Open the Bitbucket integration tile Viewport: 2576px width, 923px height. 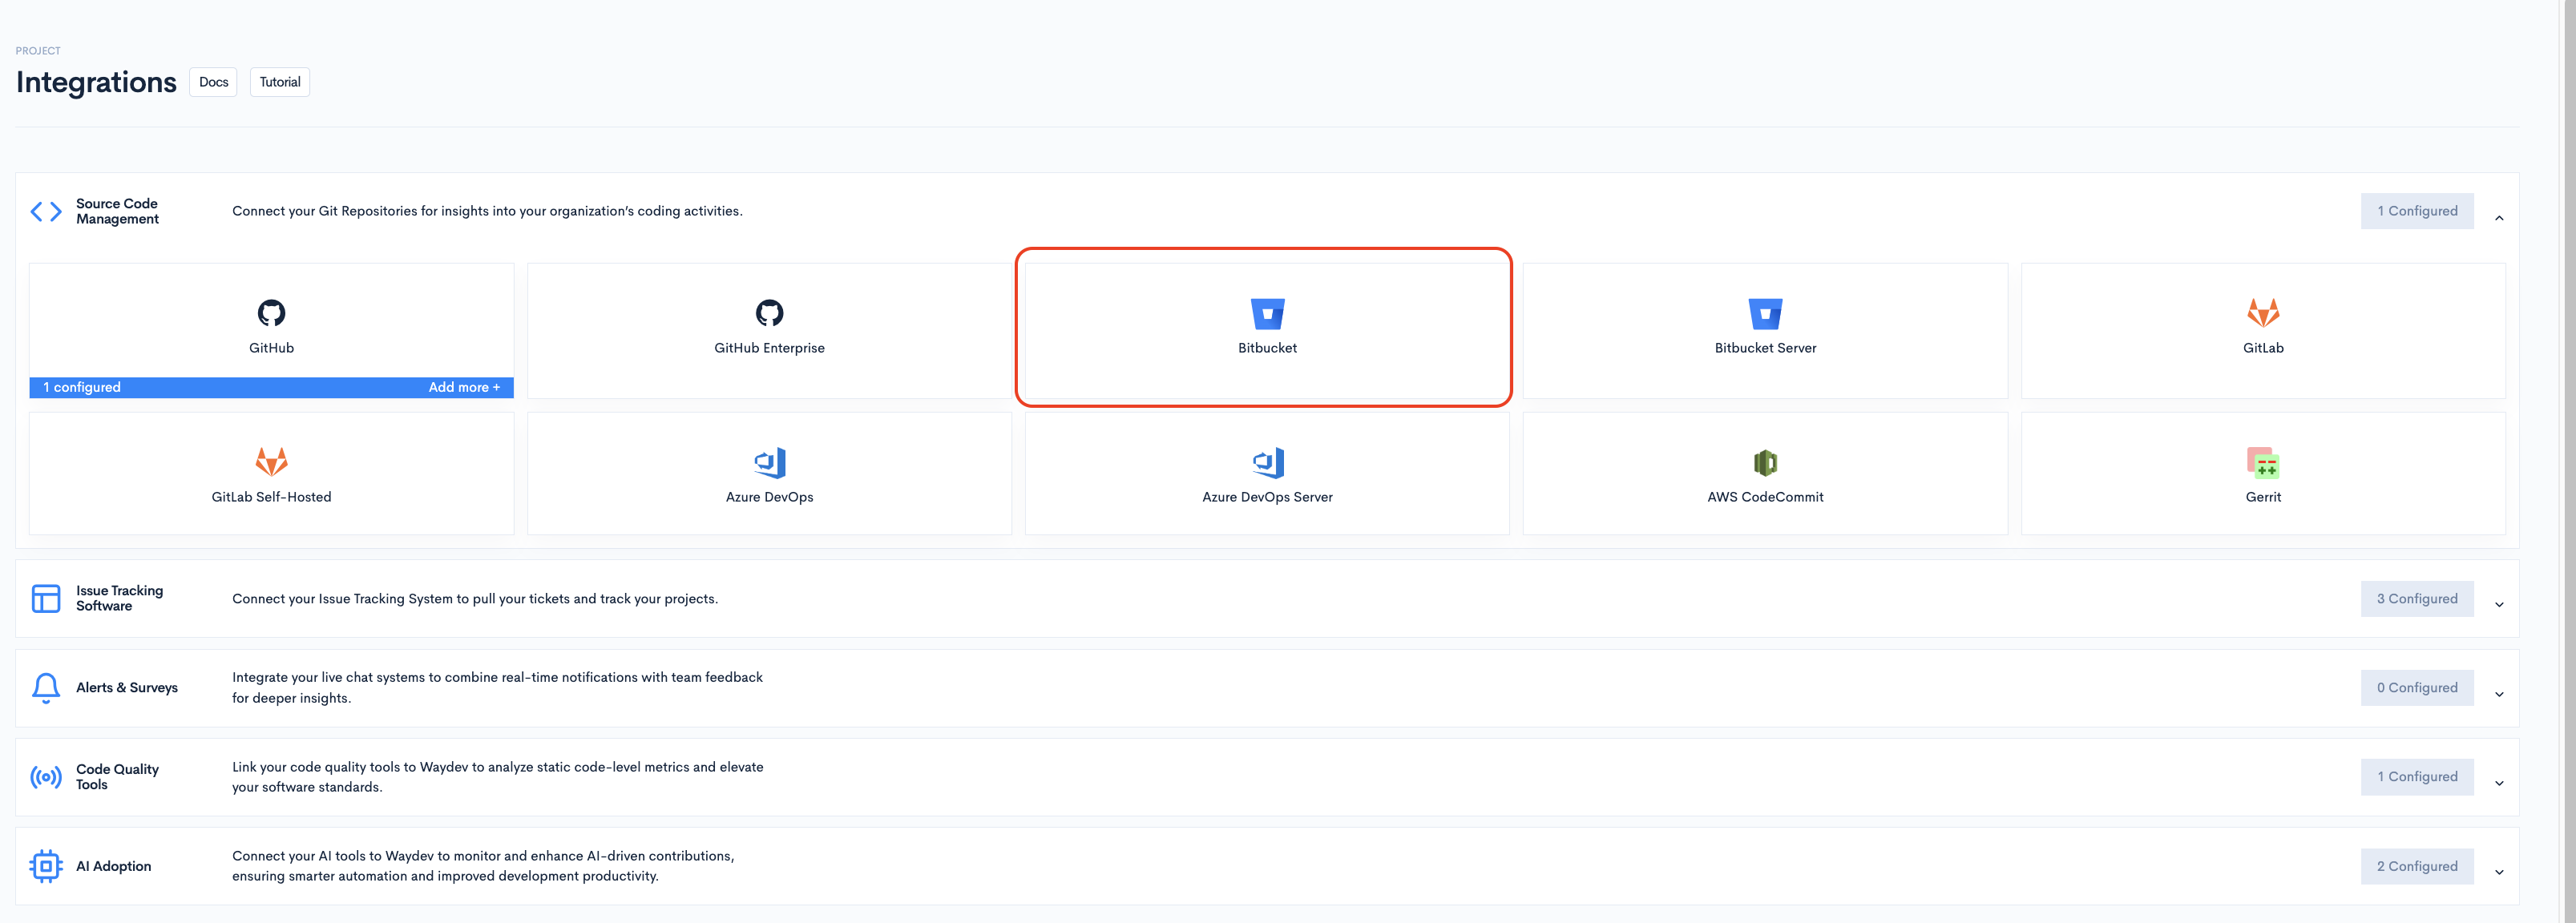point(1266,328)
